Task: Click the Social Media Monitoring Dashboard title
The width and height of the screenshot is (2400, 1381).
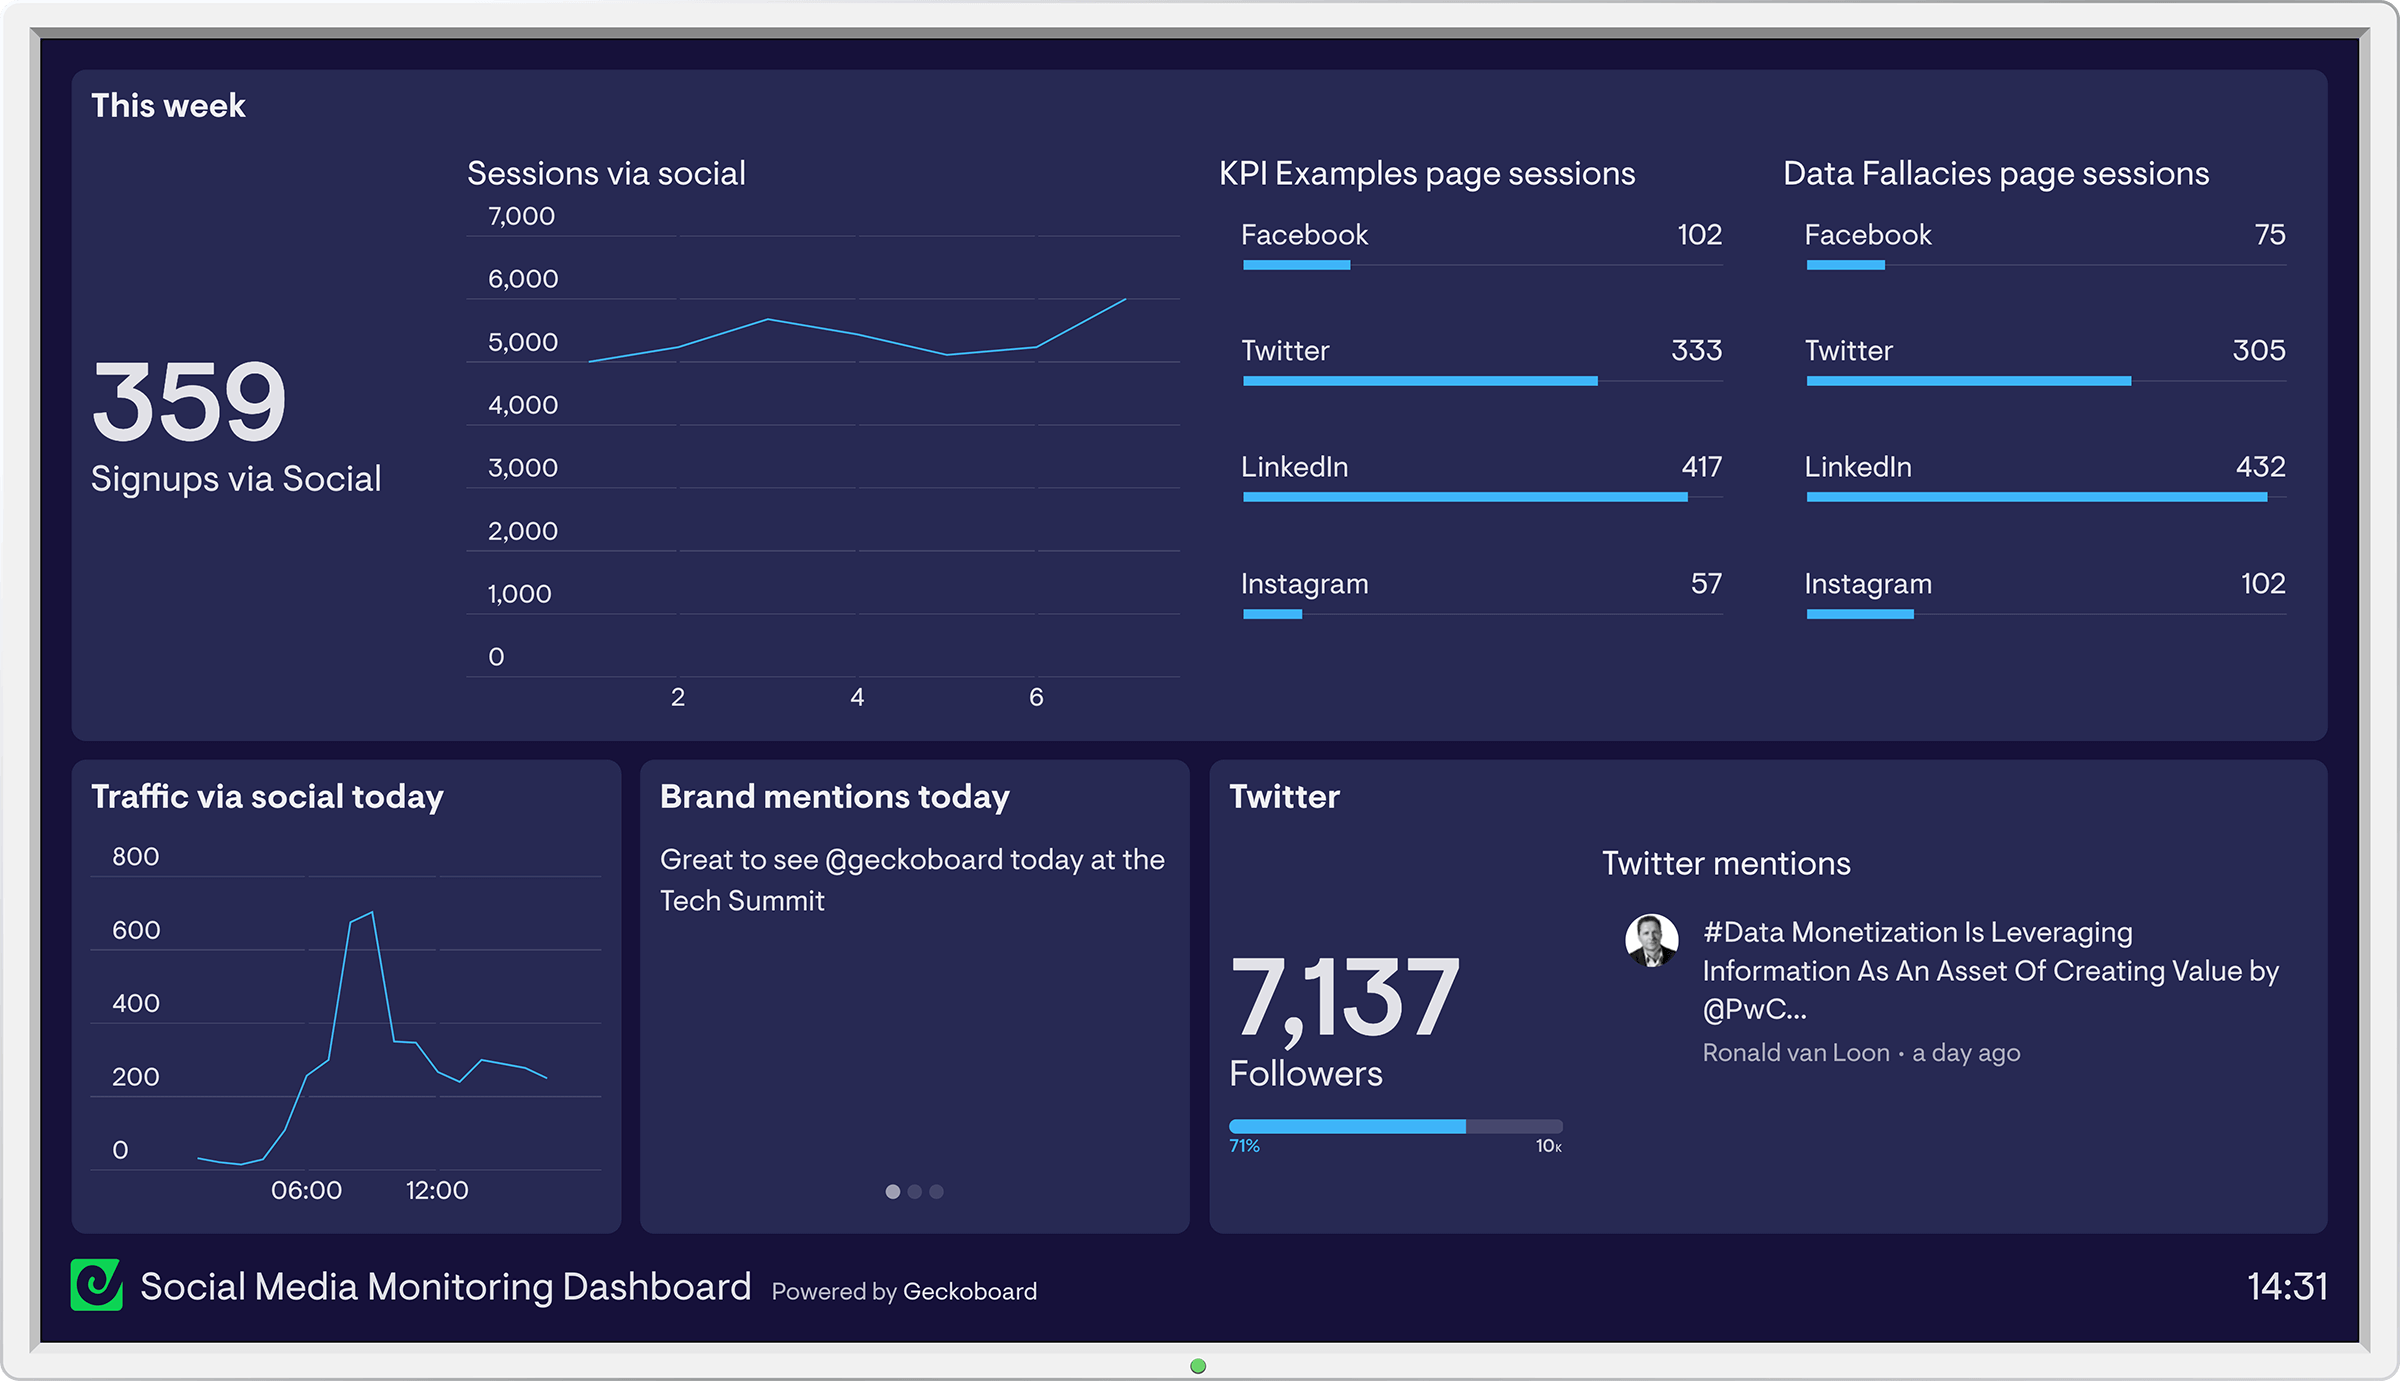Action: (445, 1286)
